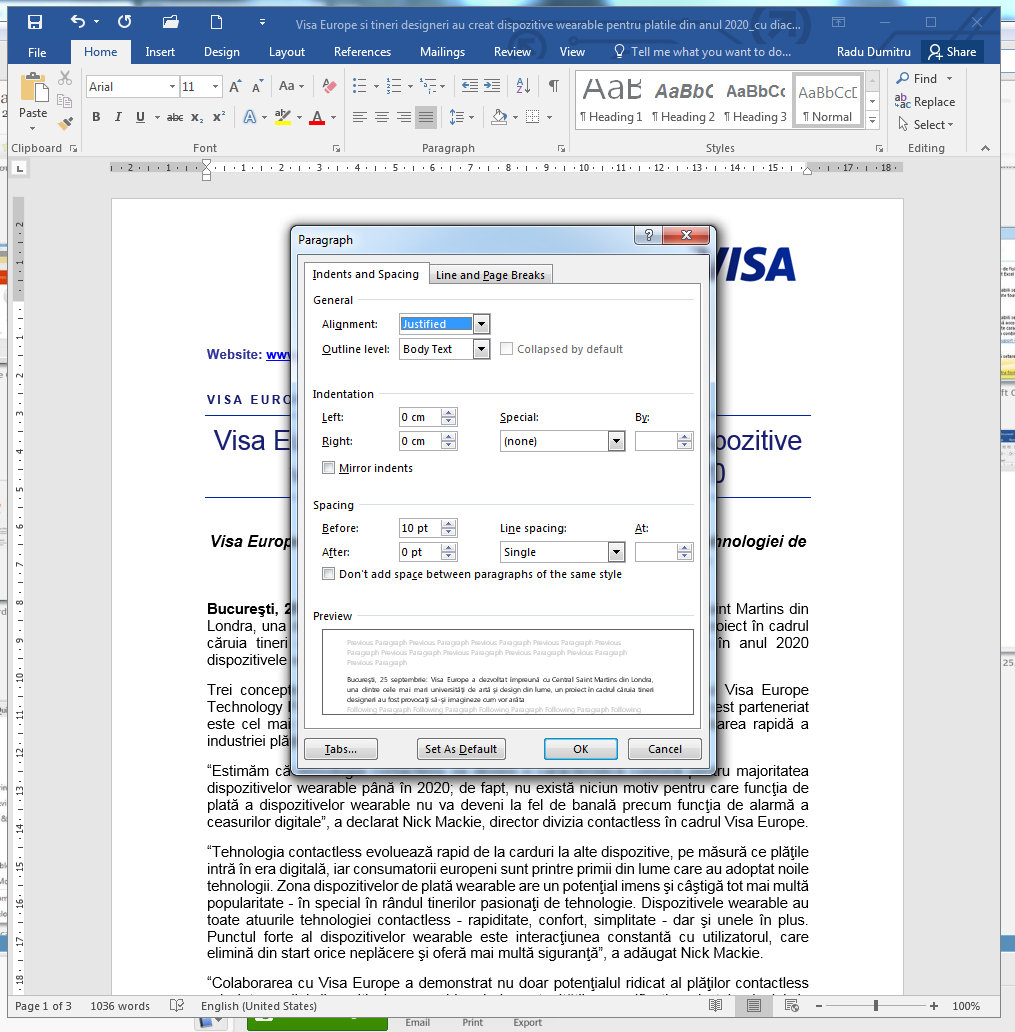This screenshot has height=1032, width=1015.
Task: Select the Indents and Spacing tab
Action: coord(365,274)
